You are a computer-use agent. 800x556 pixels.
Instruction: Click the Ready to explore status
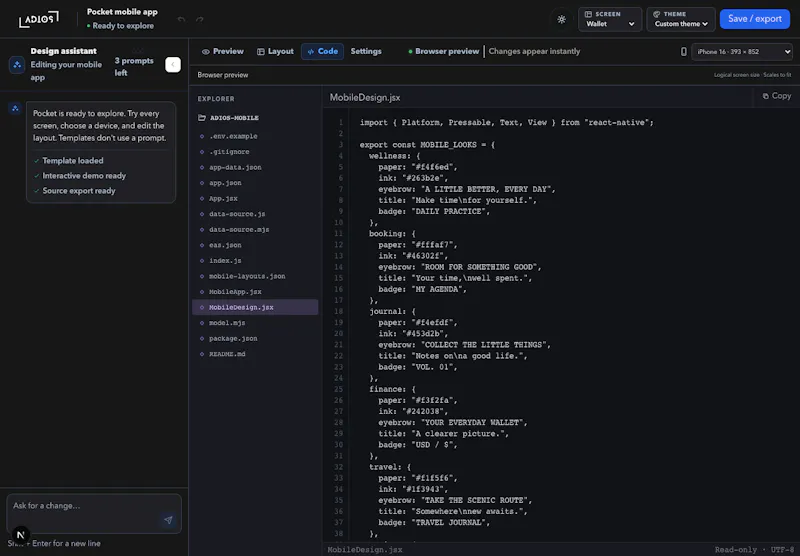(x=120, y=26)
